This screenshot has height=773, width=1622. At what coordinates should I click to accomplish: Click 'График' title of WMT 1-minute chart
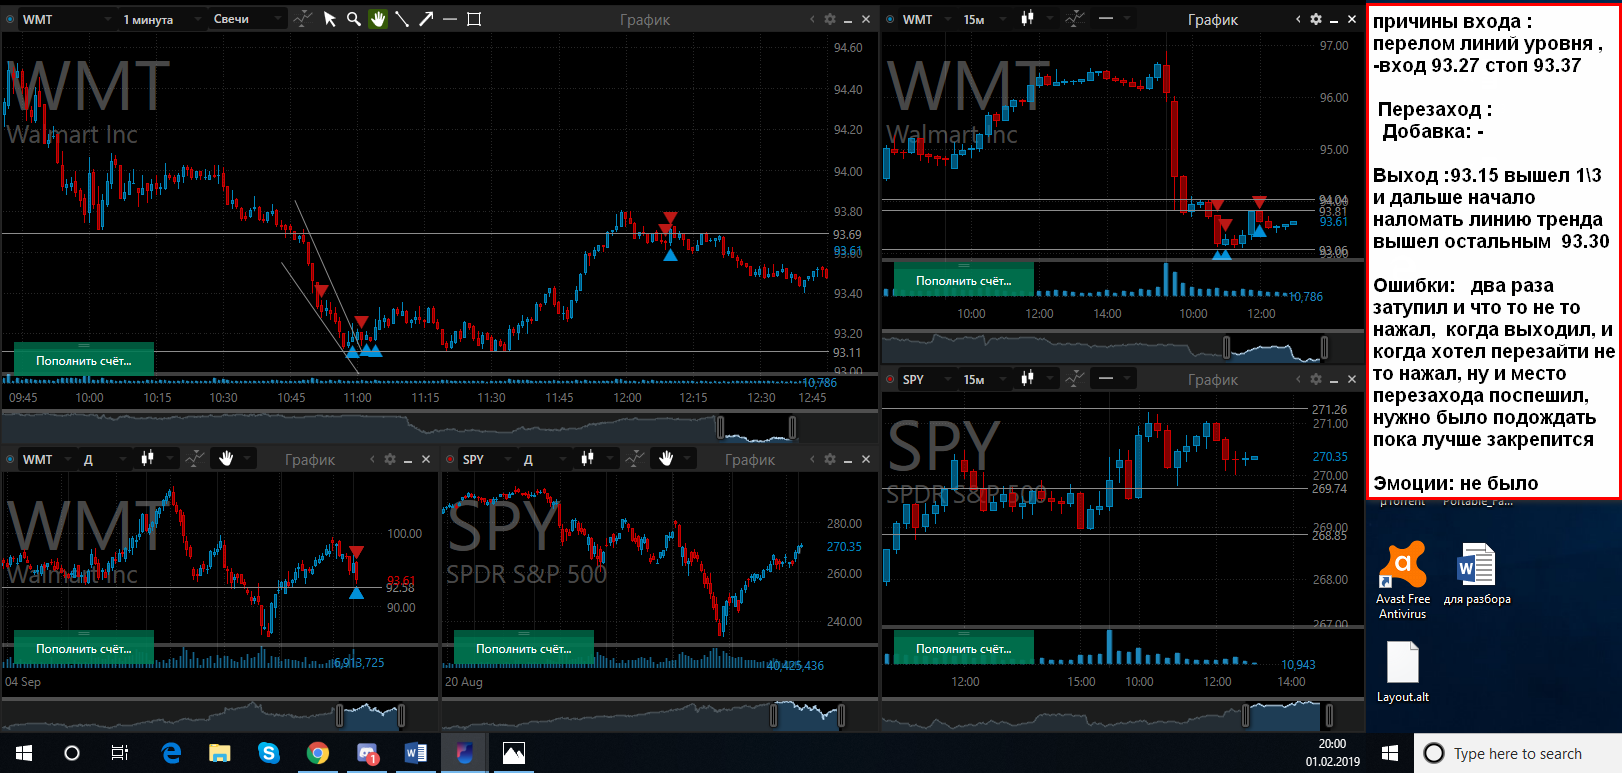(x=645, y=20)
